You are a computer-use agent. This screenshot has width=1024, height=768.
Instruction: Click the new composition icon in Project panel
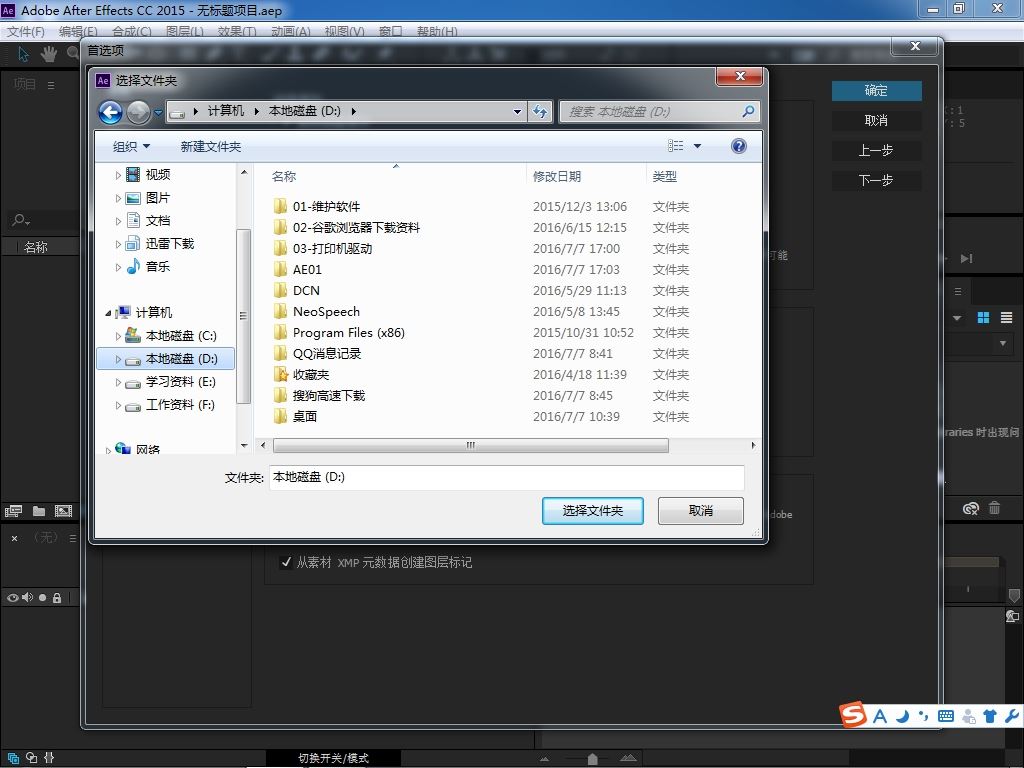tap(63, 511)
